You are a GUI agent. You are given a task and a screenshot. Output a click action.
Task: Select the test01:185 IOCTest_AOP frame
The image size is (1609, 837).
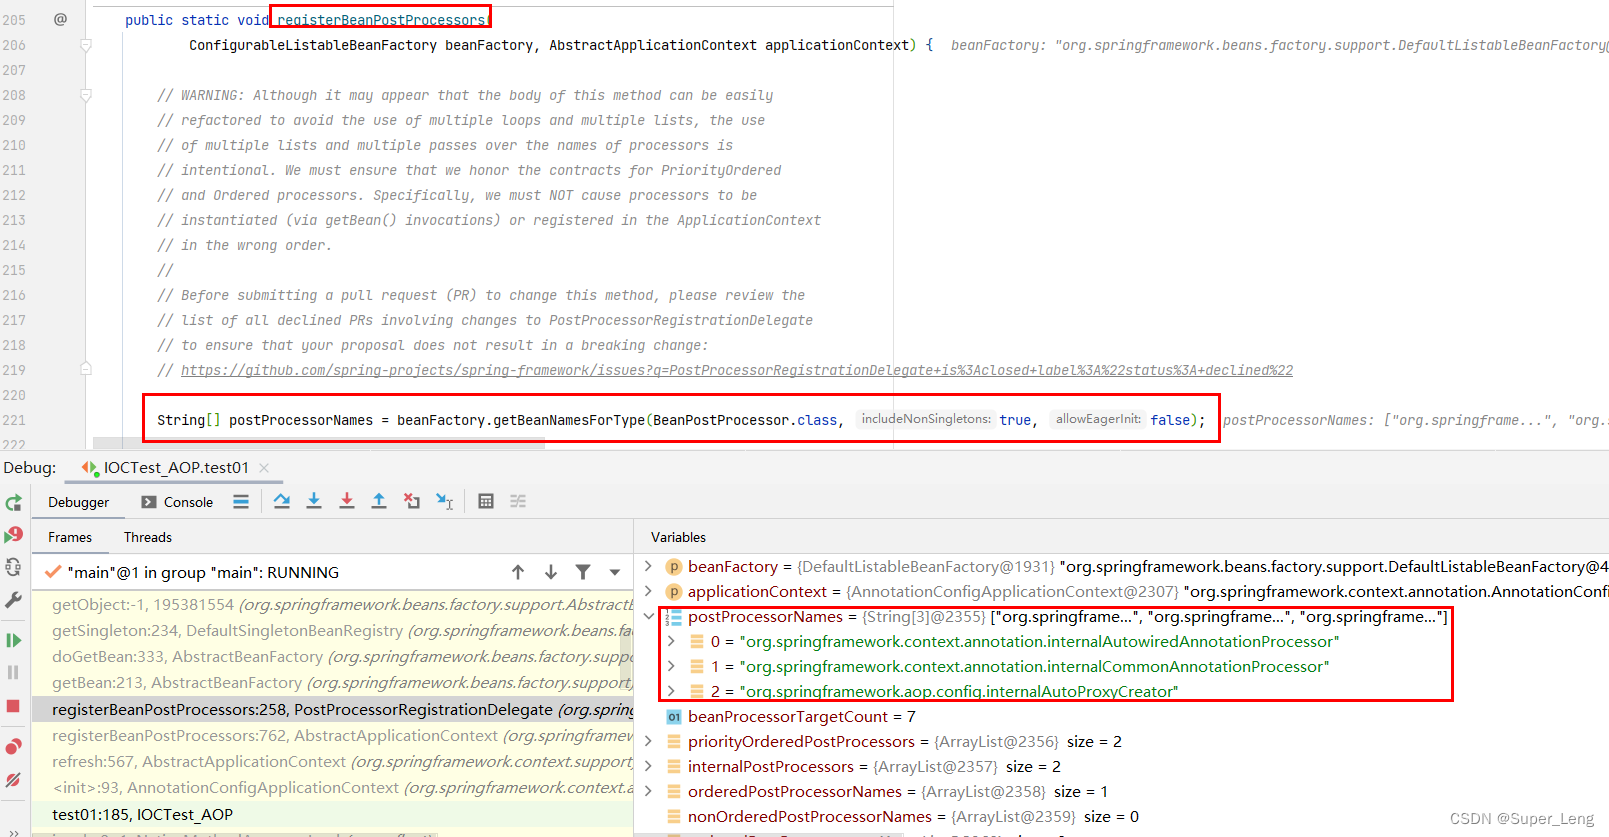point(333,814)
